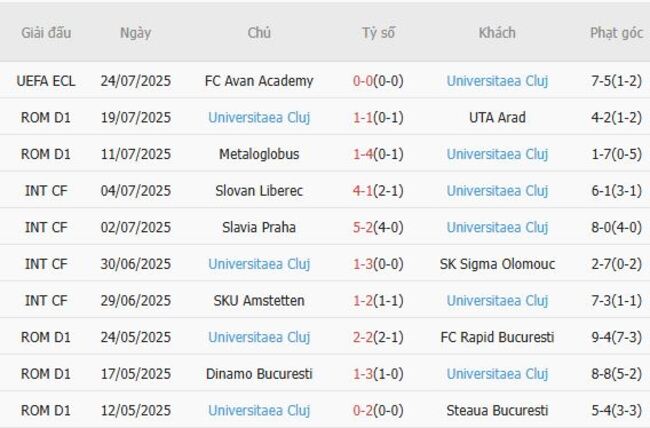Open the SK Sigma Olomouc team link
Image resolution: width=650 pixels, height=428 pixels.
[497, 264]
